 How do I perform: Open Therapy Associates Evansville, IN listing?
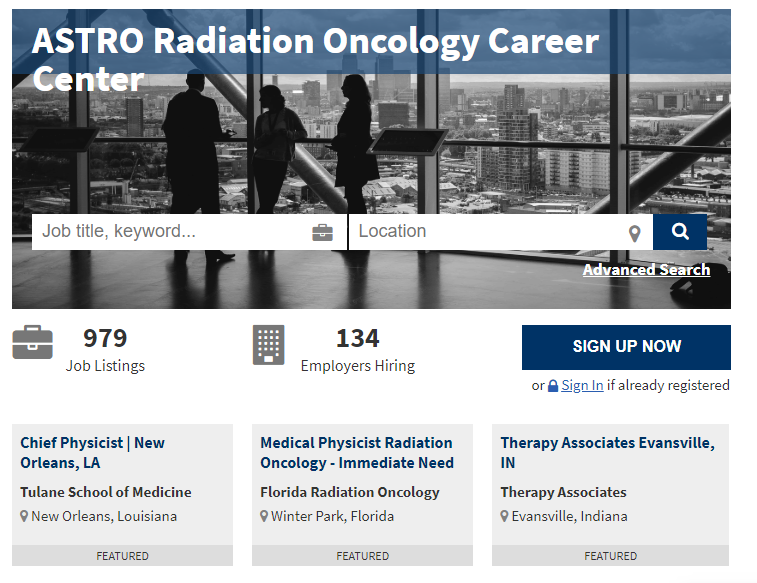(607, 453)
